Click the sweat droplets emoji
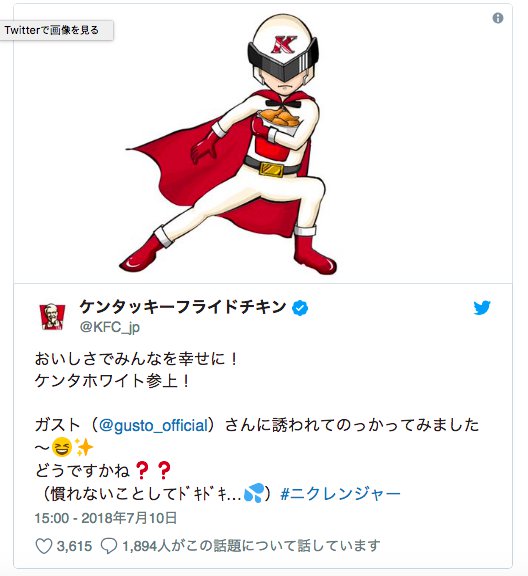 pyautogui.click(x=254, y=493)
